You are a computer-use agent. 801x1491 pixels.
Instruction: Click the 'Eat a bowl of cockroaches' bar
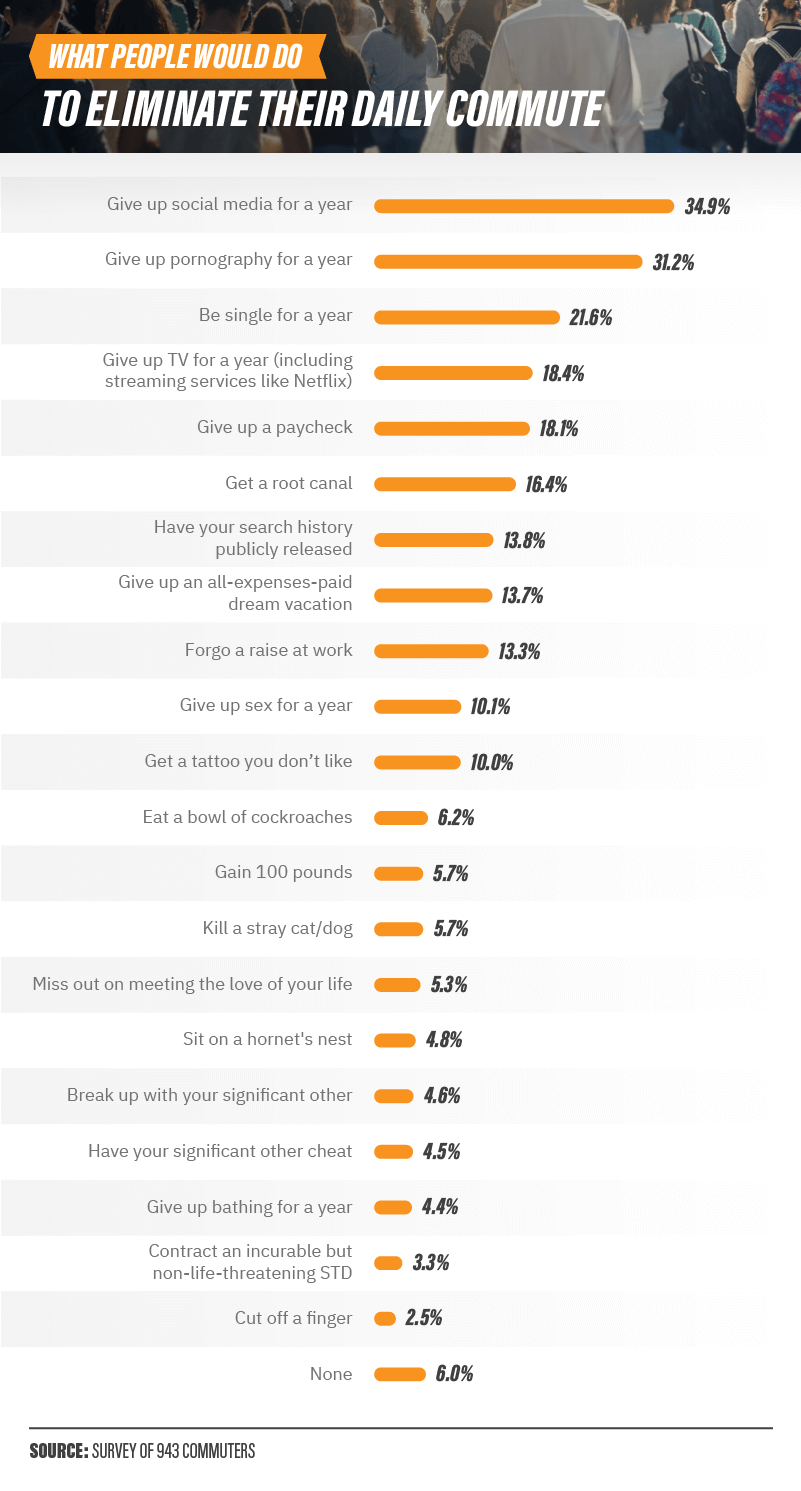coord(401,818)
